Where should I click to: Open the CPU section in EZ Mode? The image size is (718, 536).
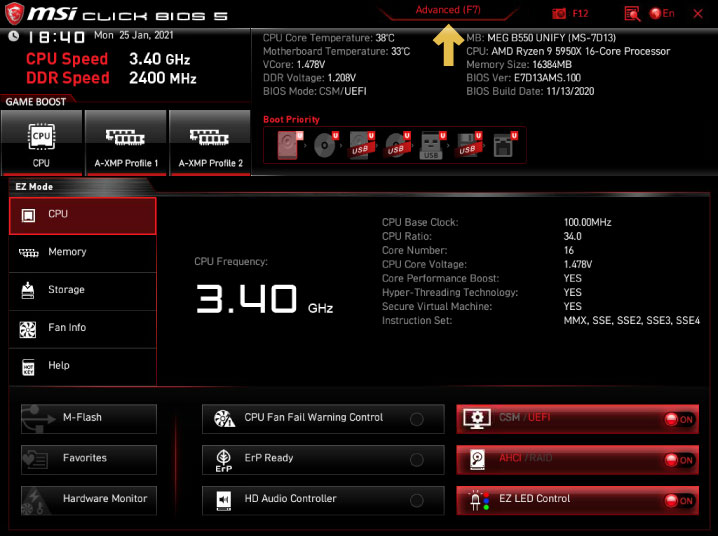tap(82, 216)
